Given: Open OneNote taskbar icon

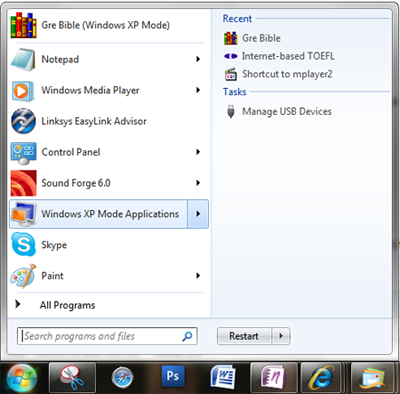Looking at the screenshot, I should click(x=274, y=378).
